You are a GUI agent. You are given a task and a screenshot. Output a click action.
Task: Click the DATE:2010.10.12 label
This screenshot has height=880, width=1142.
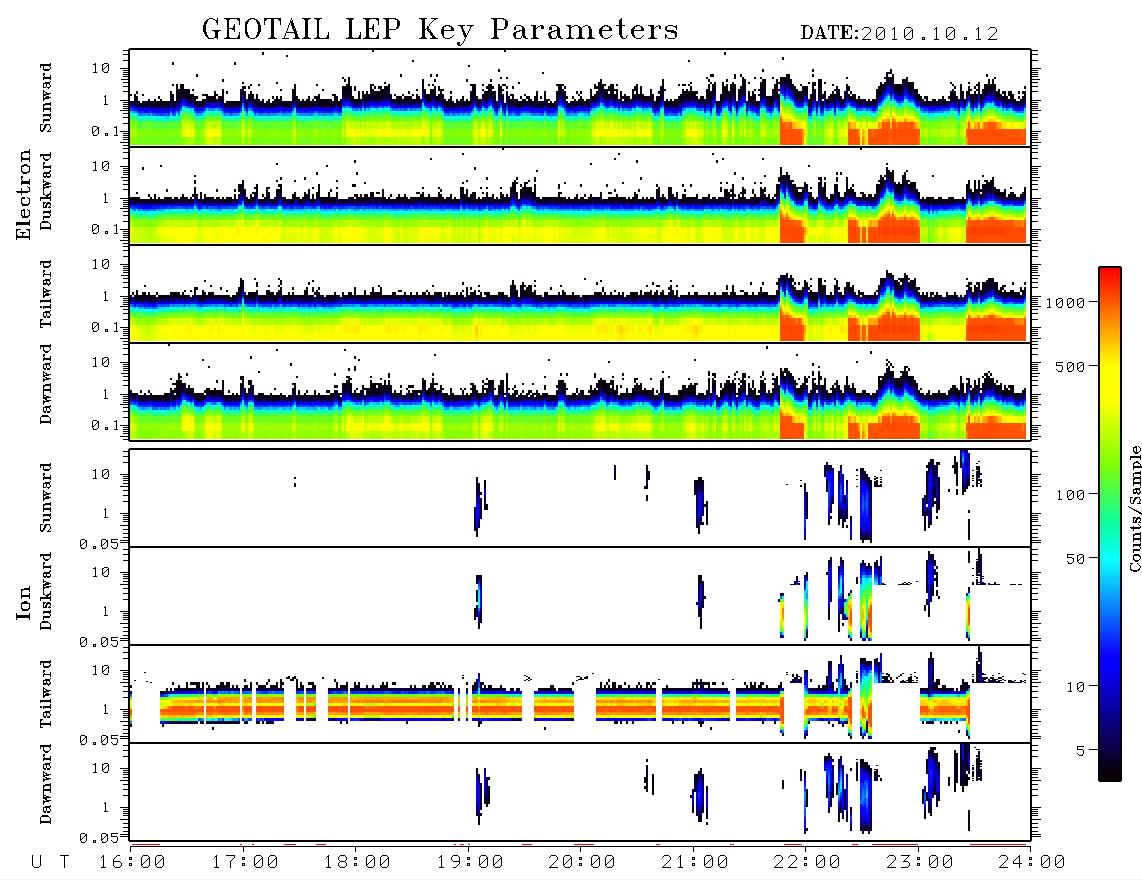coord(899,34)
